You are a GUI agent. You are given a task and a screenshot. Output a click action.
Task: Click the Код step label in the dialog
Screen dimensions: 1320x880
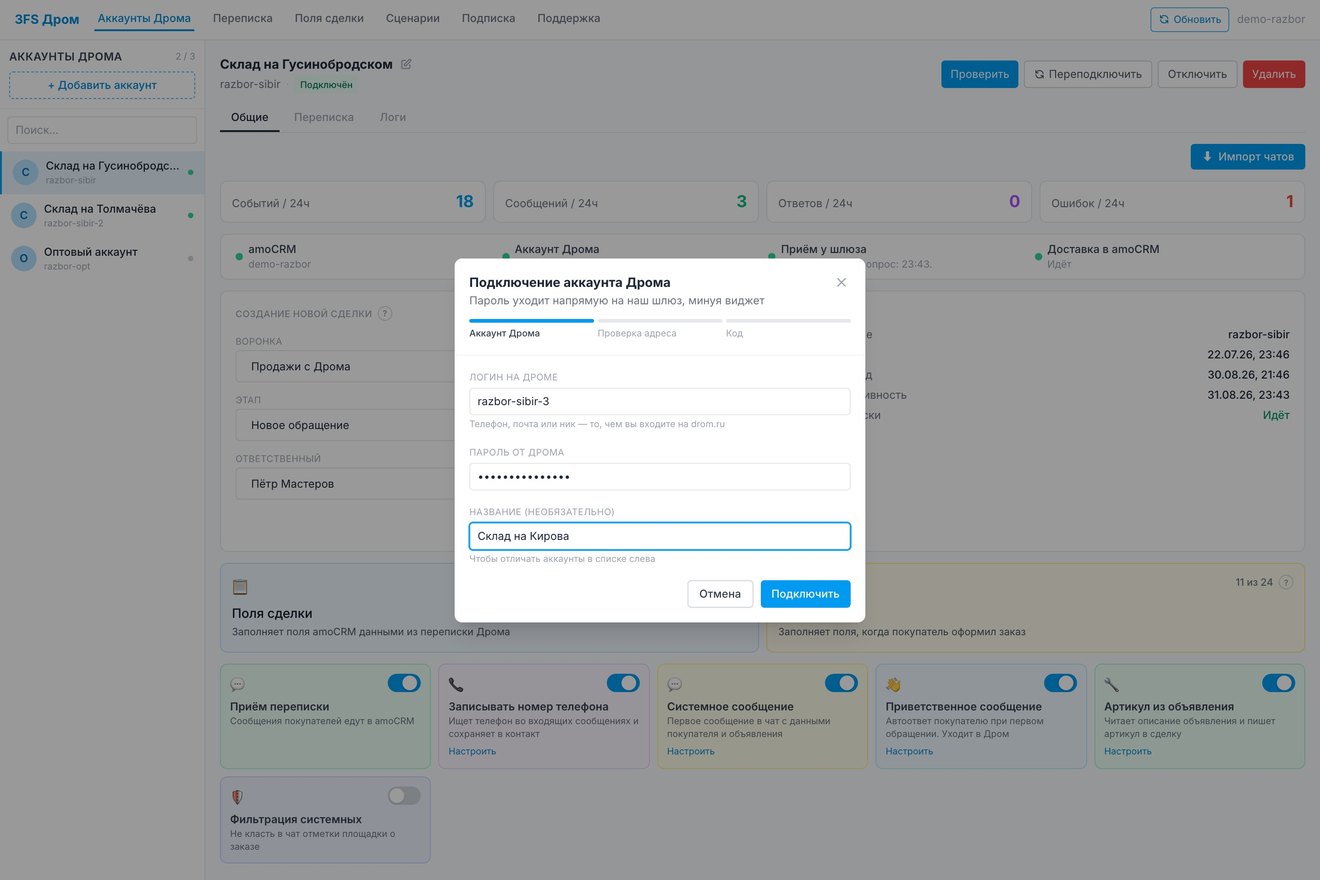[734, 333]
